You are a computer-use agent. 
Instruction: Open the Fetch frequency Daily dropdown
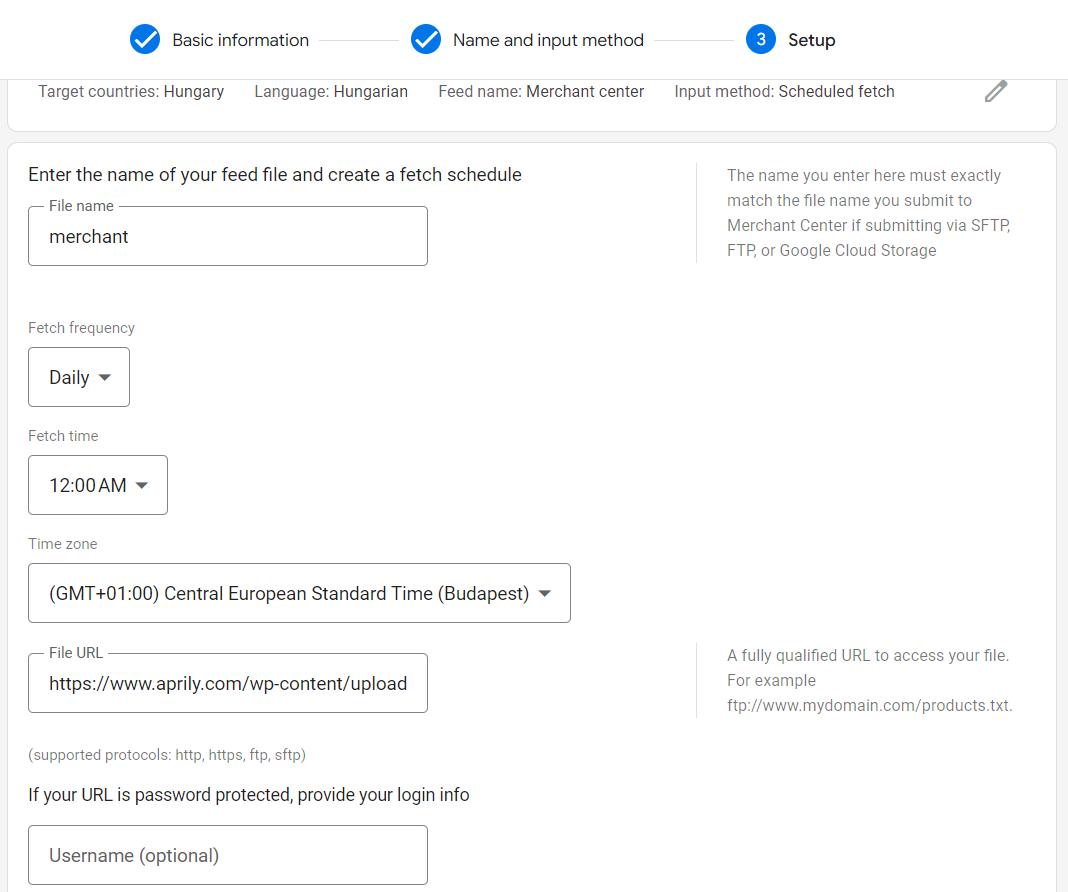tap(79, 377)
